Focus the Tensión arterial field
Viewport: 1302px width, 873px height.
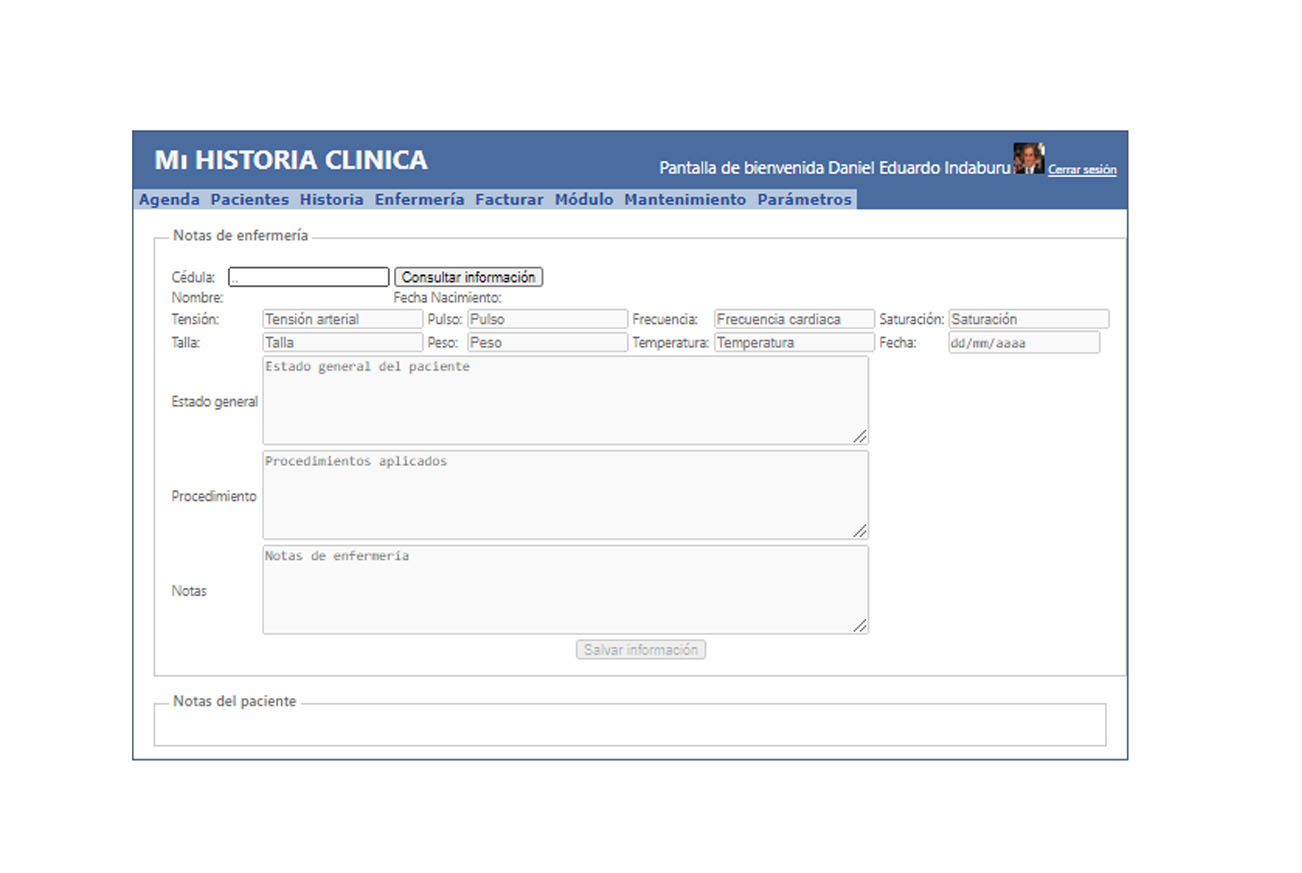343,319
